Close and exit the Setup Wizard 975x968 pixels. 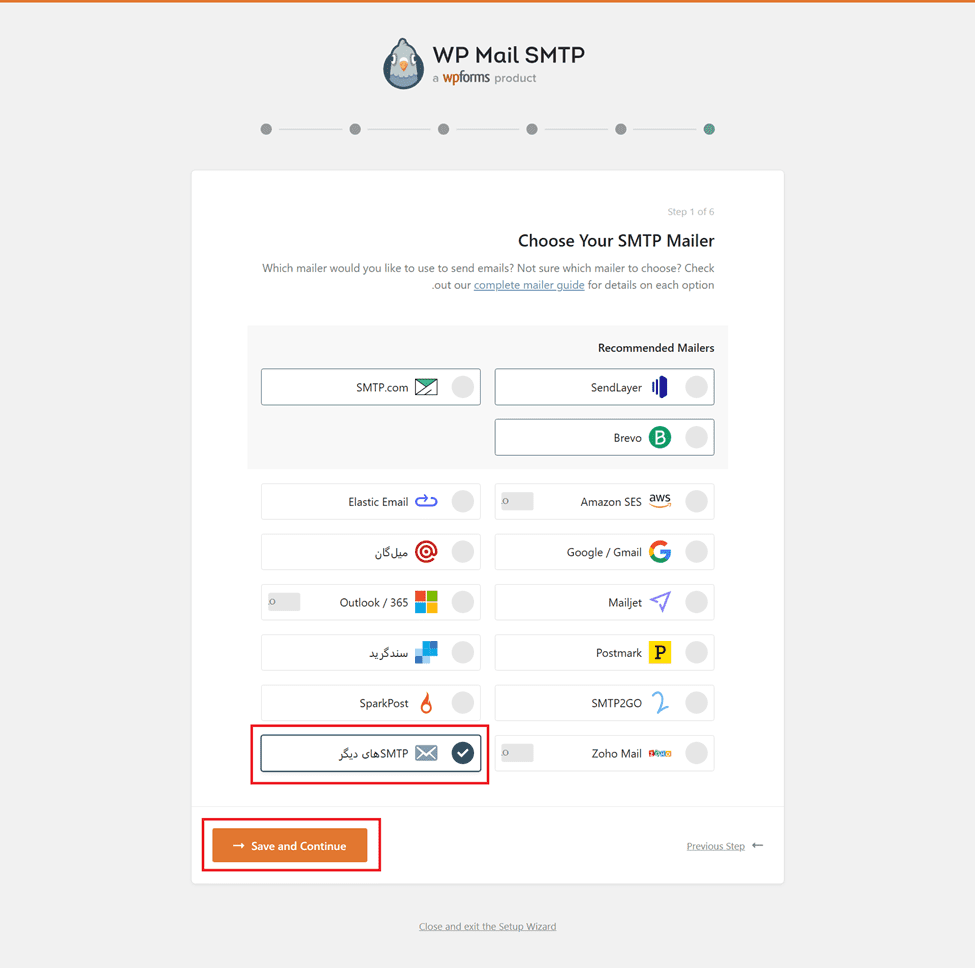[487, 926]
